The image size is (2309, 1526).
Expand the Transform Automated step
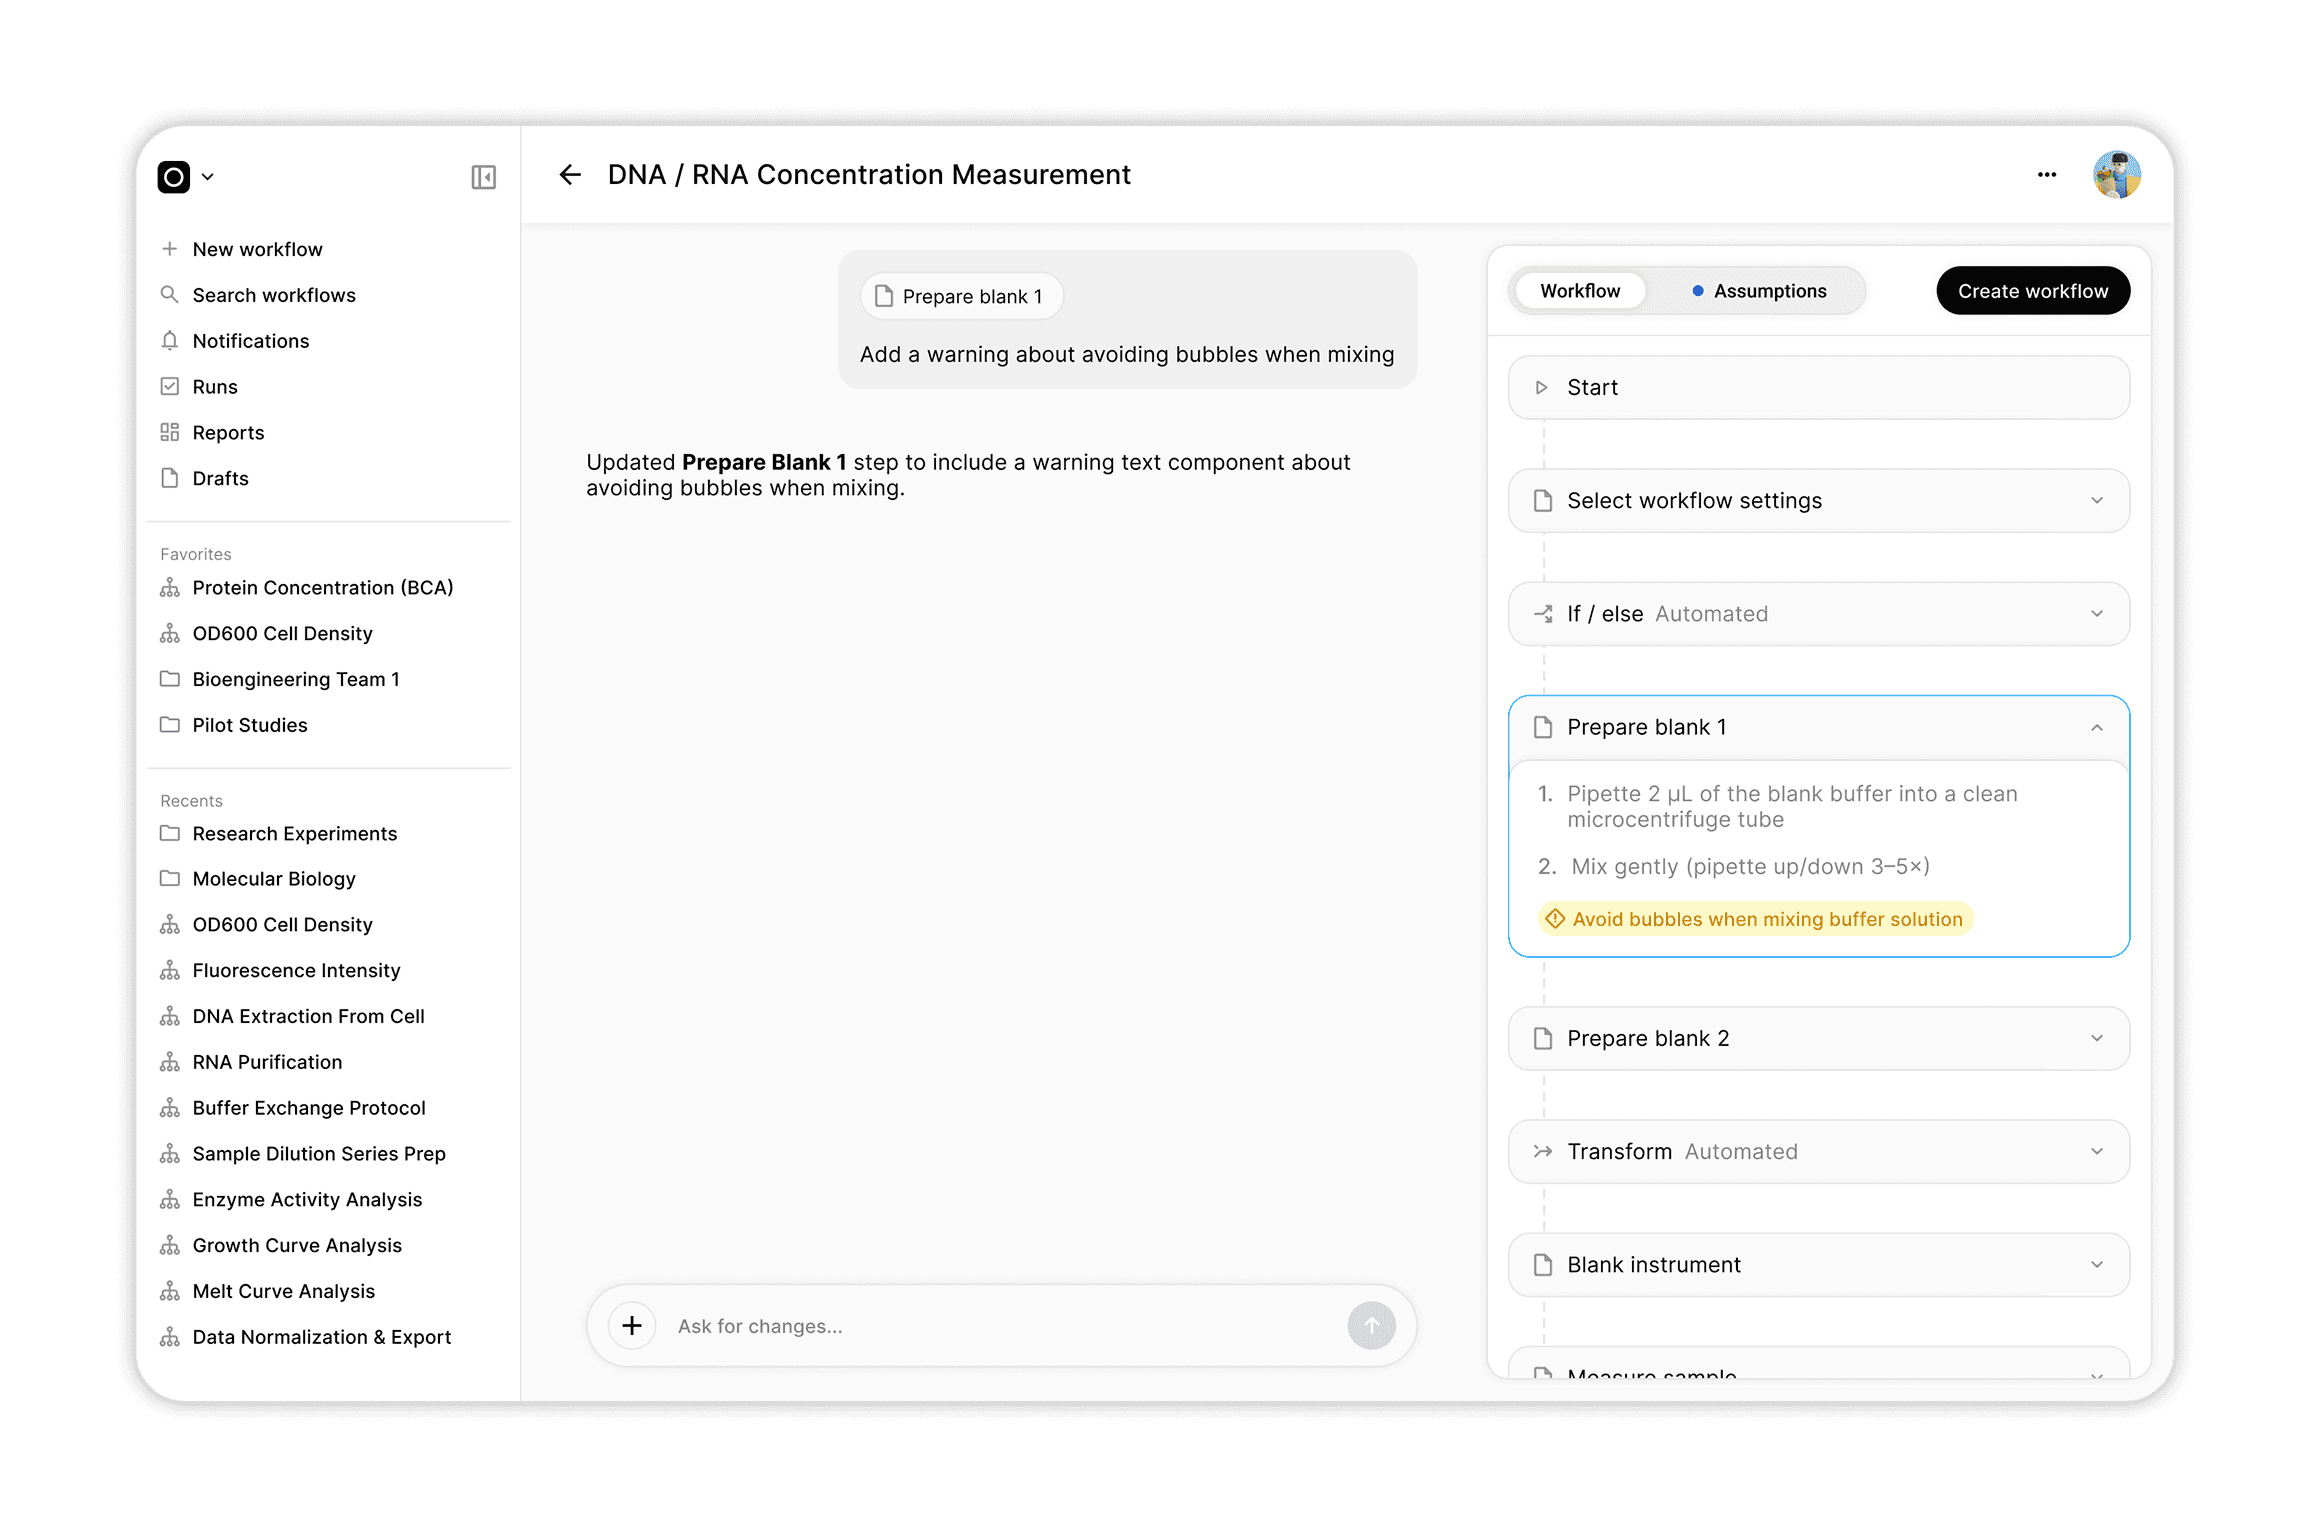click(x=2097, y=1152)
